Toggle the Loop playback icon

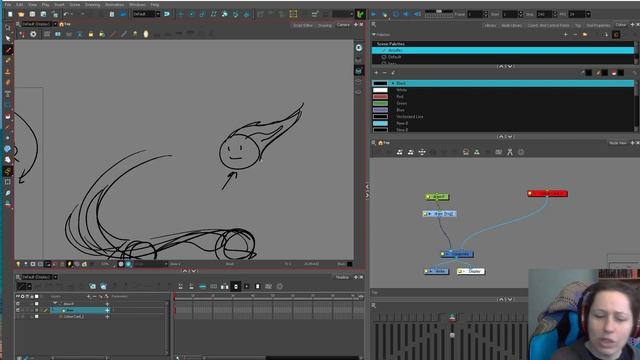click(x=396, y=14)
